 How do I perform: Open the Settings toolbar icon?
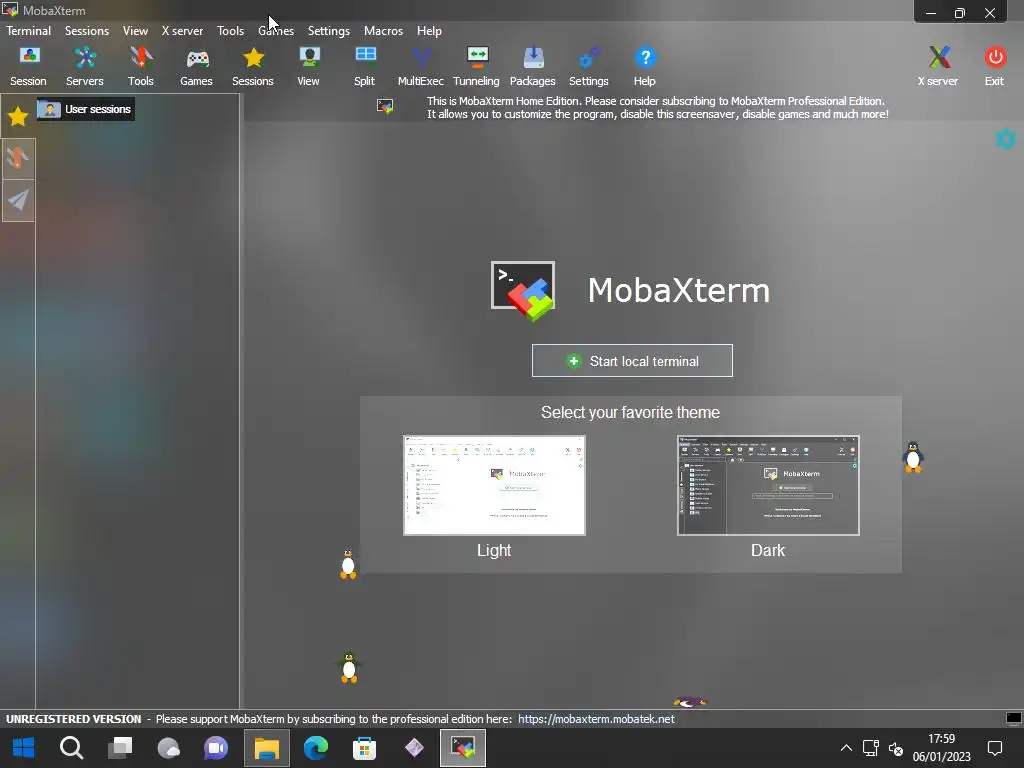coord(589,67)
